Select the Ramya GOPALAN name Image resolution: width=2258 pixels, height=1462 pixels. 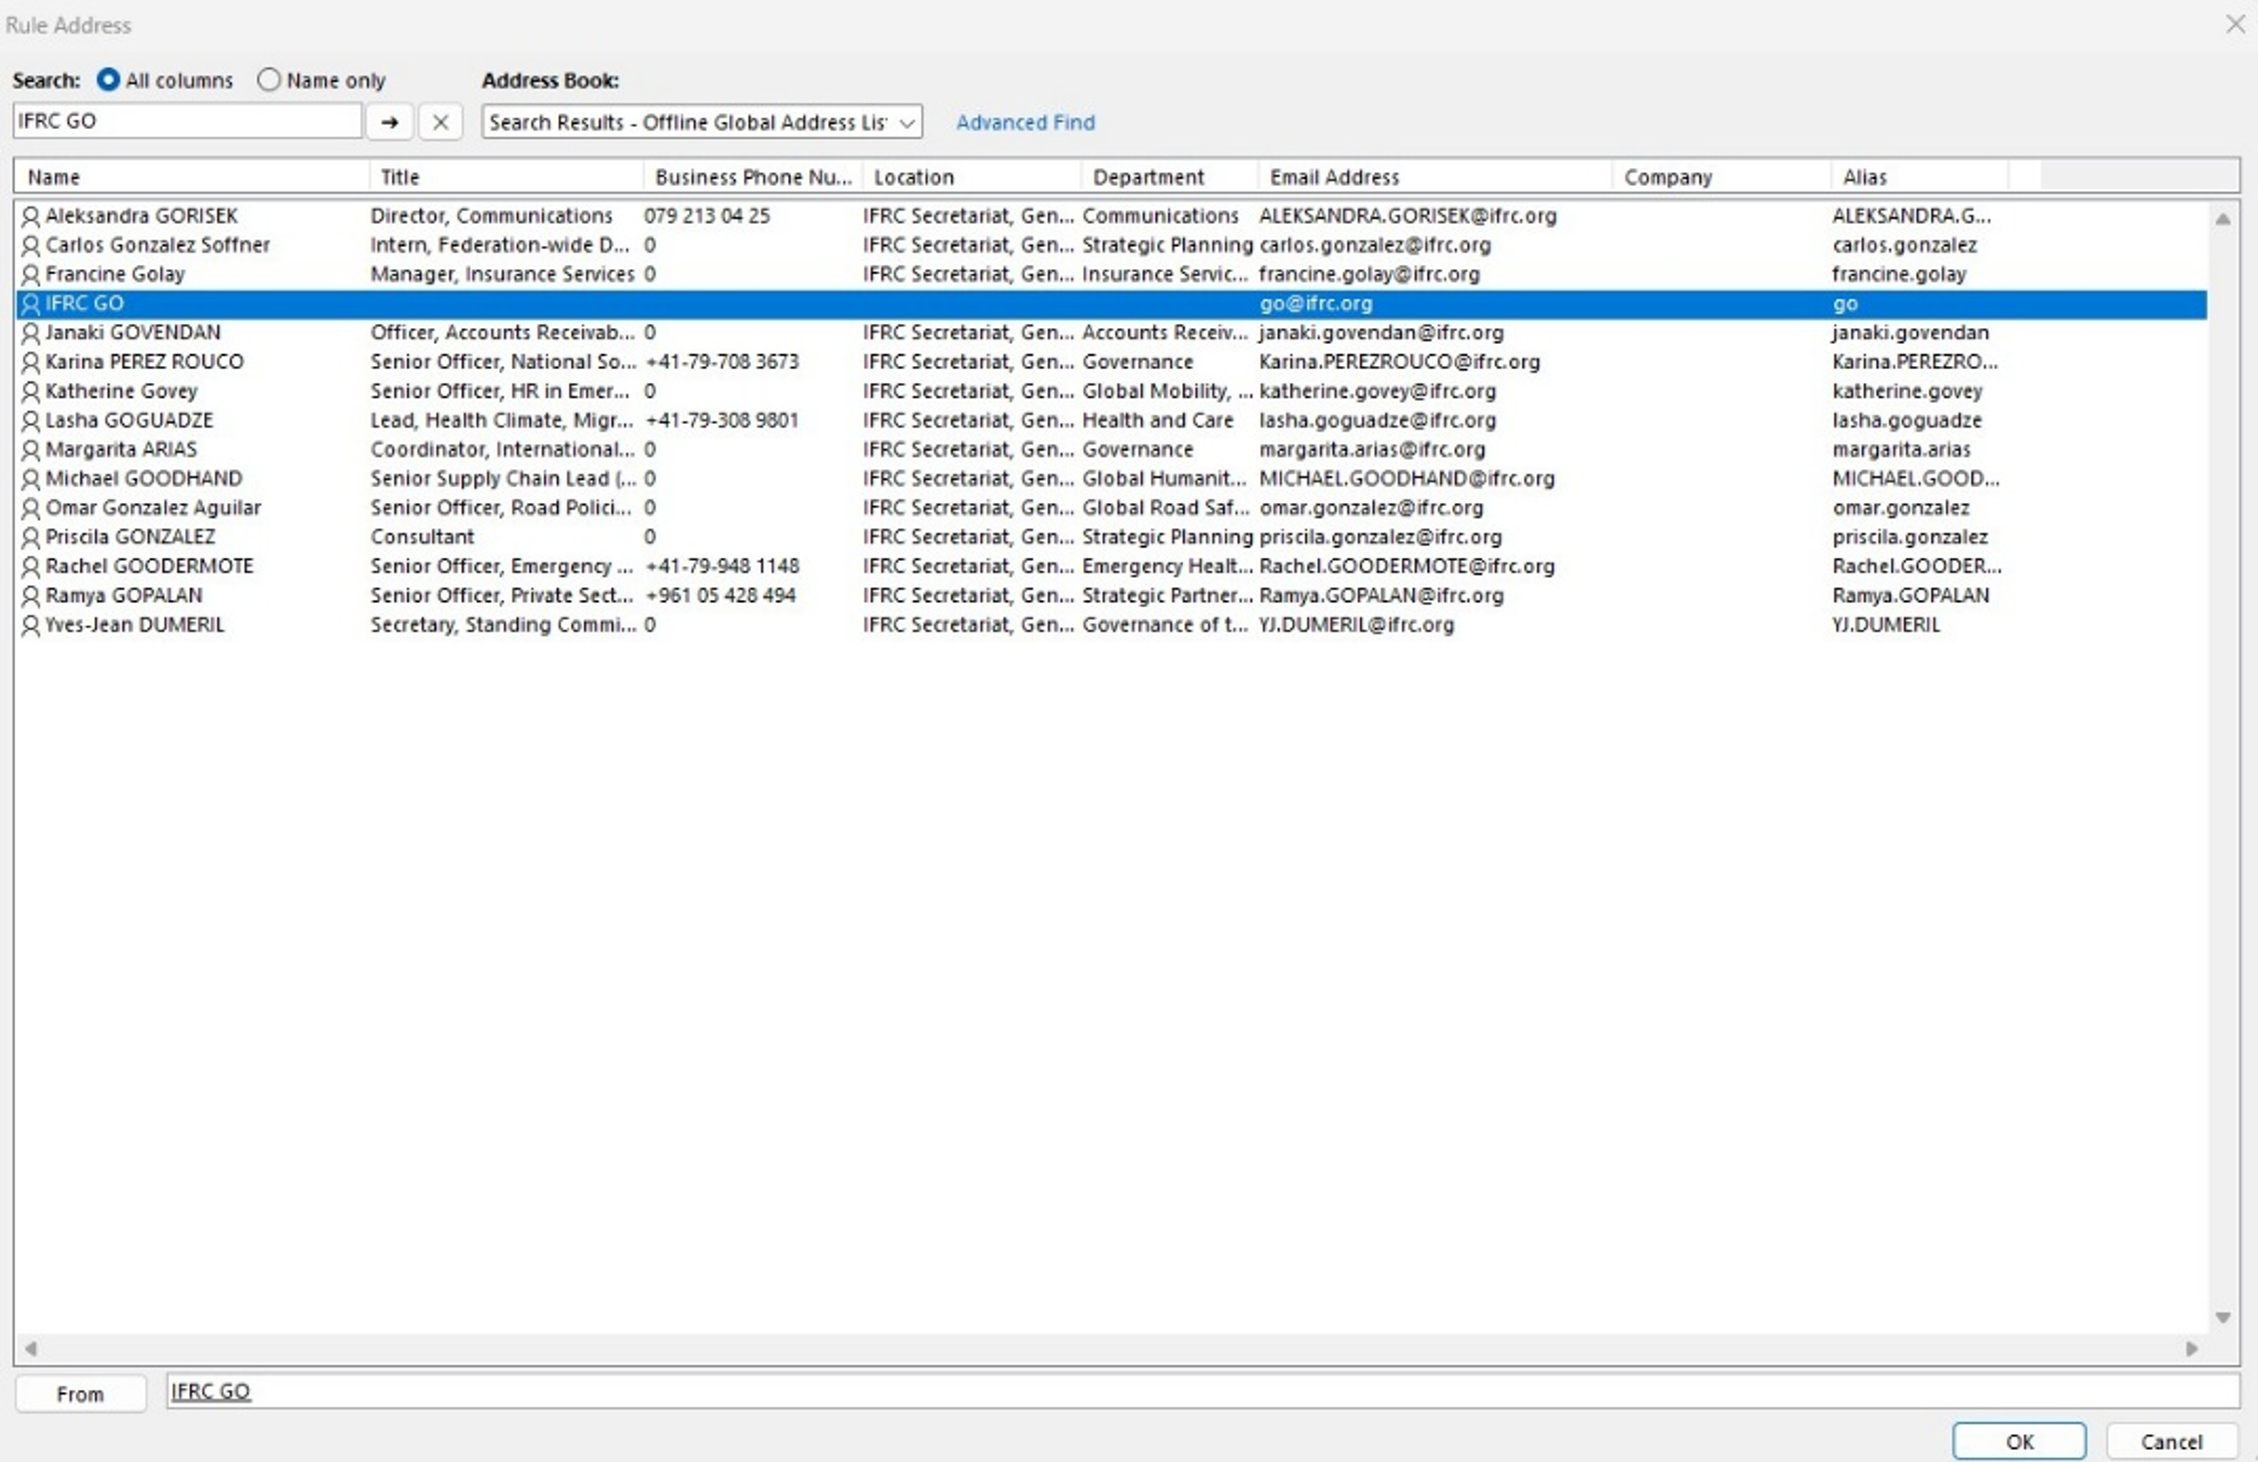pos(124,596)
